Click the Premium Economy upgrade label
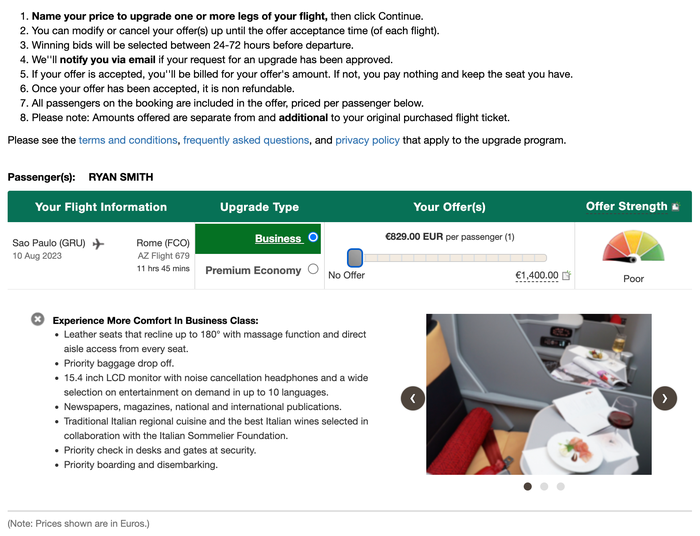This screenshot has width=700, height=536. point(253,270)
